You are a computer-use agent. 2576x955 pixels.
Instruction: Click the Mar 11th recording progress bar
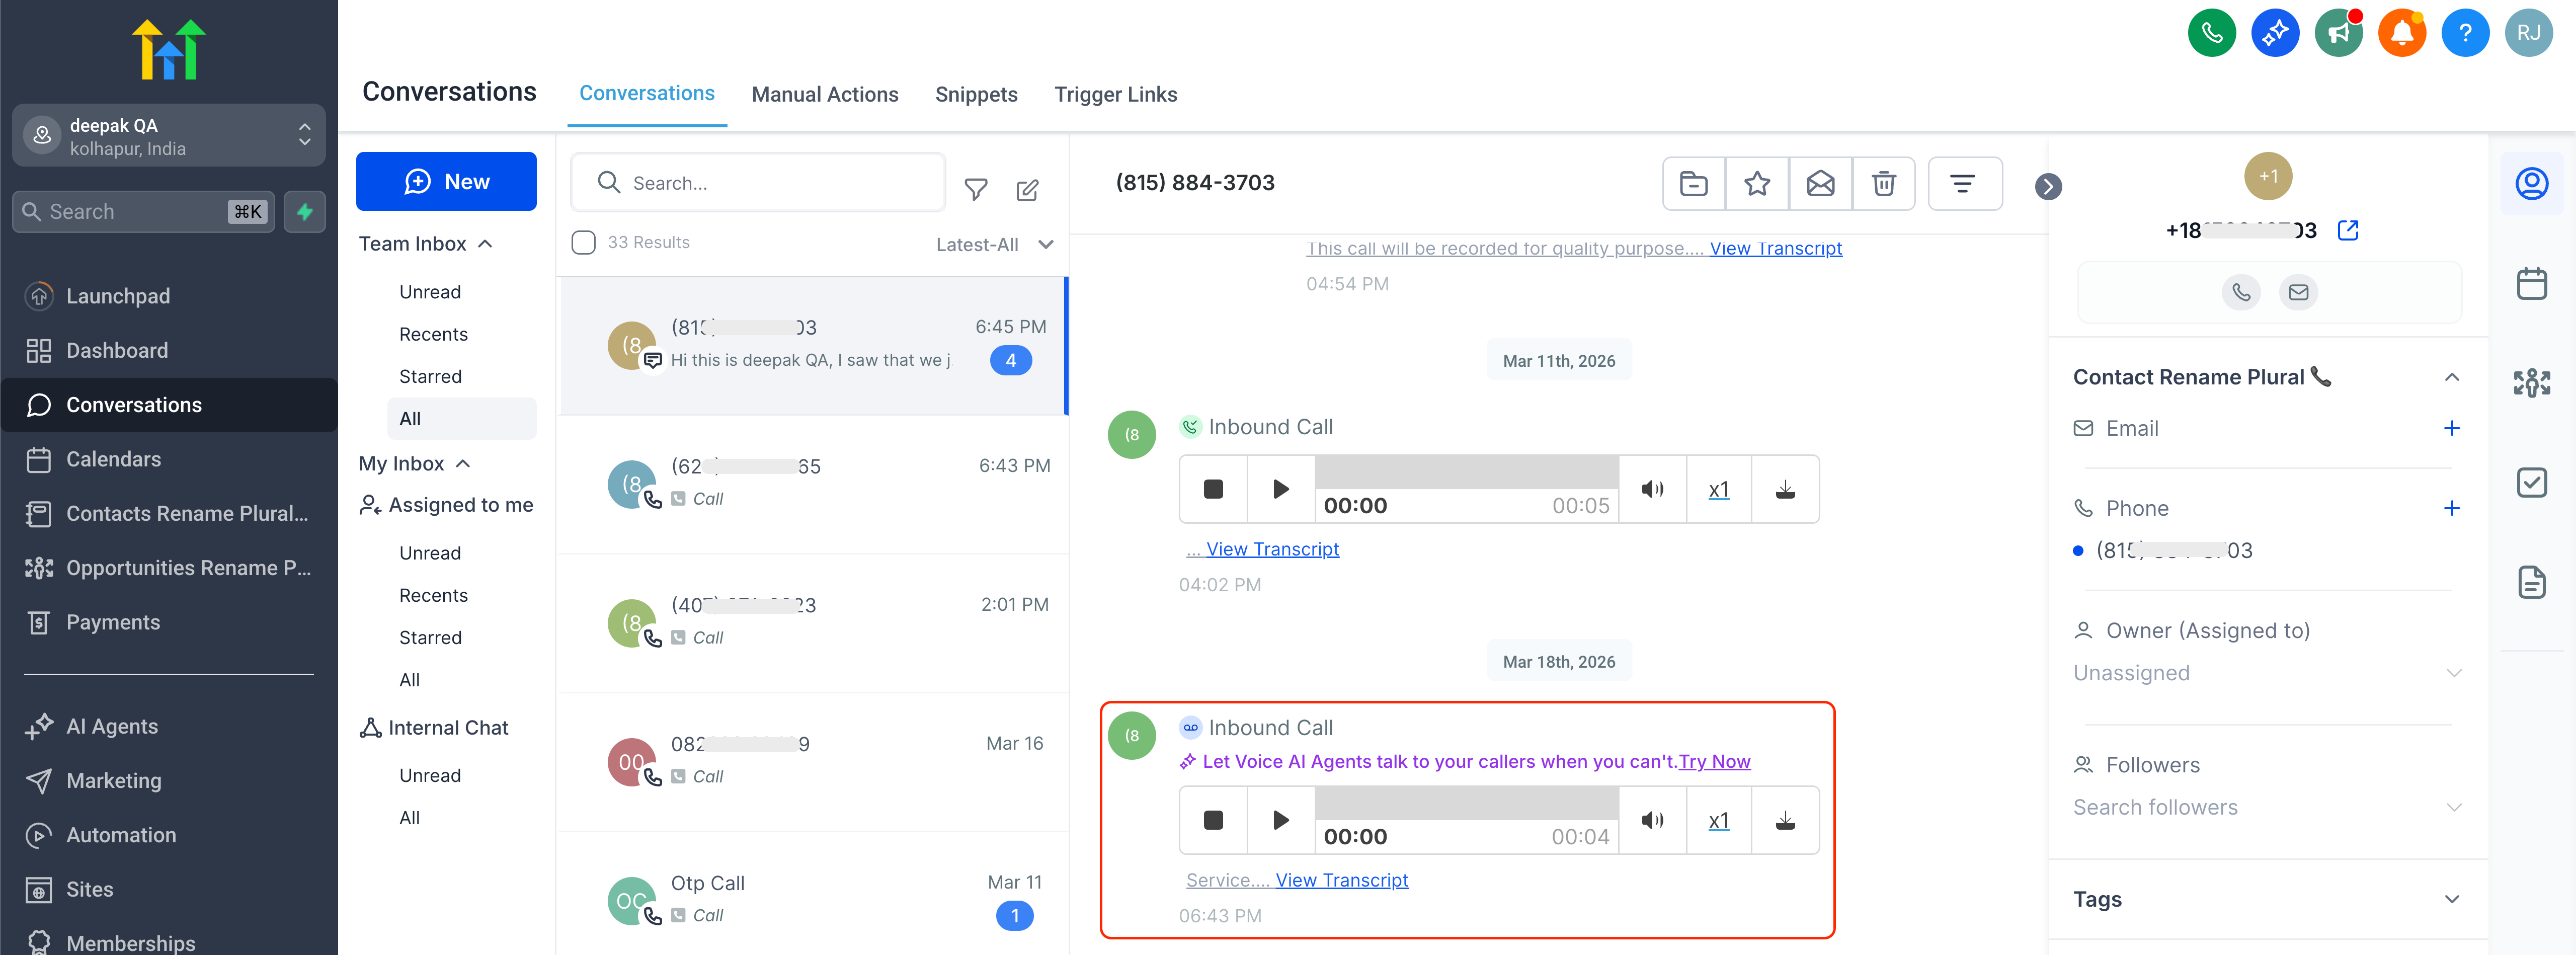coord(1465,472)
